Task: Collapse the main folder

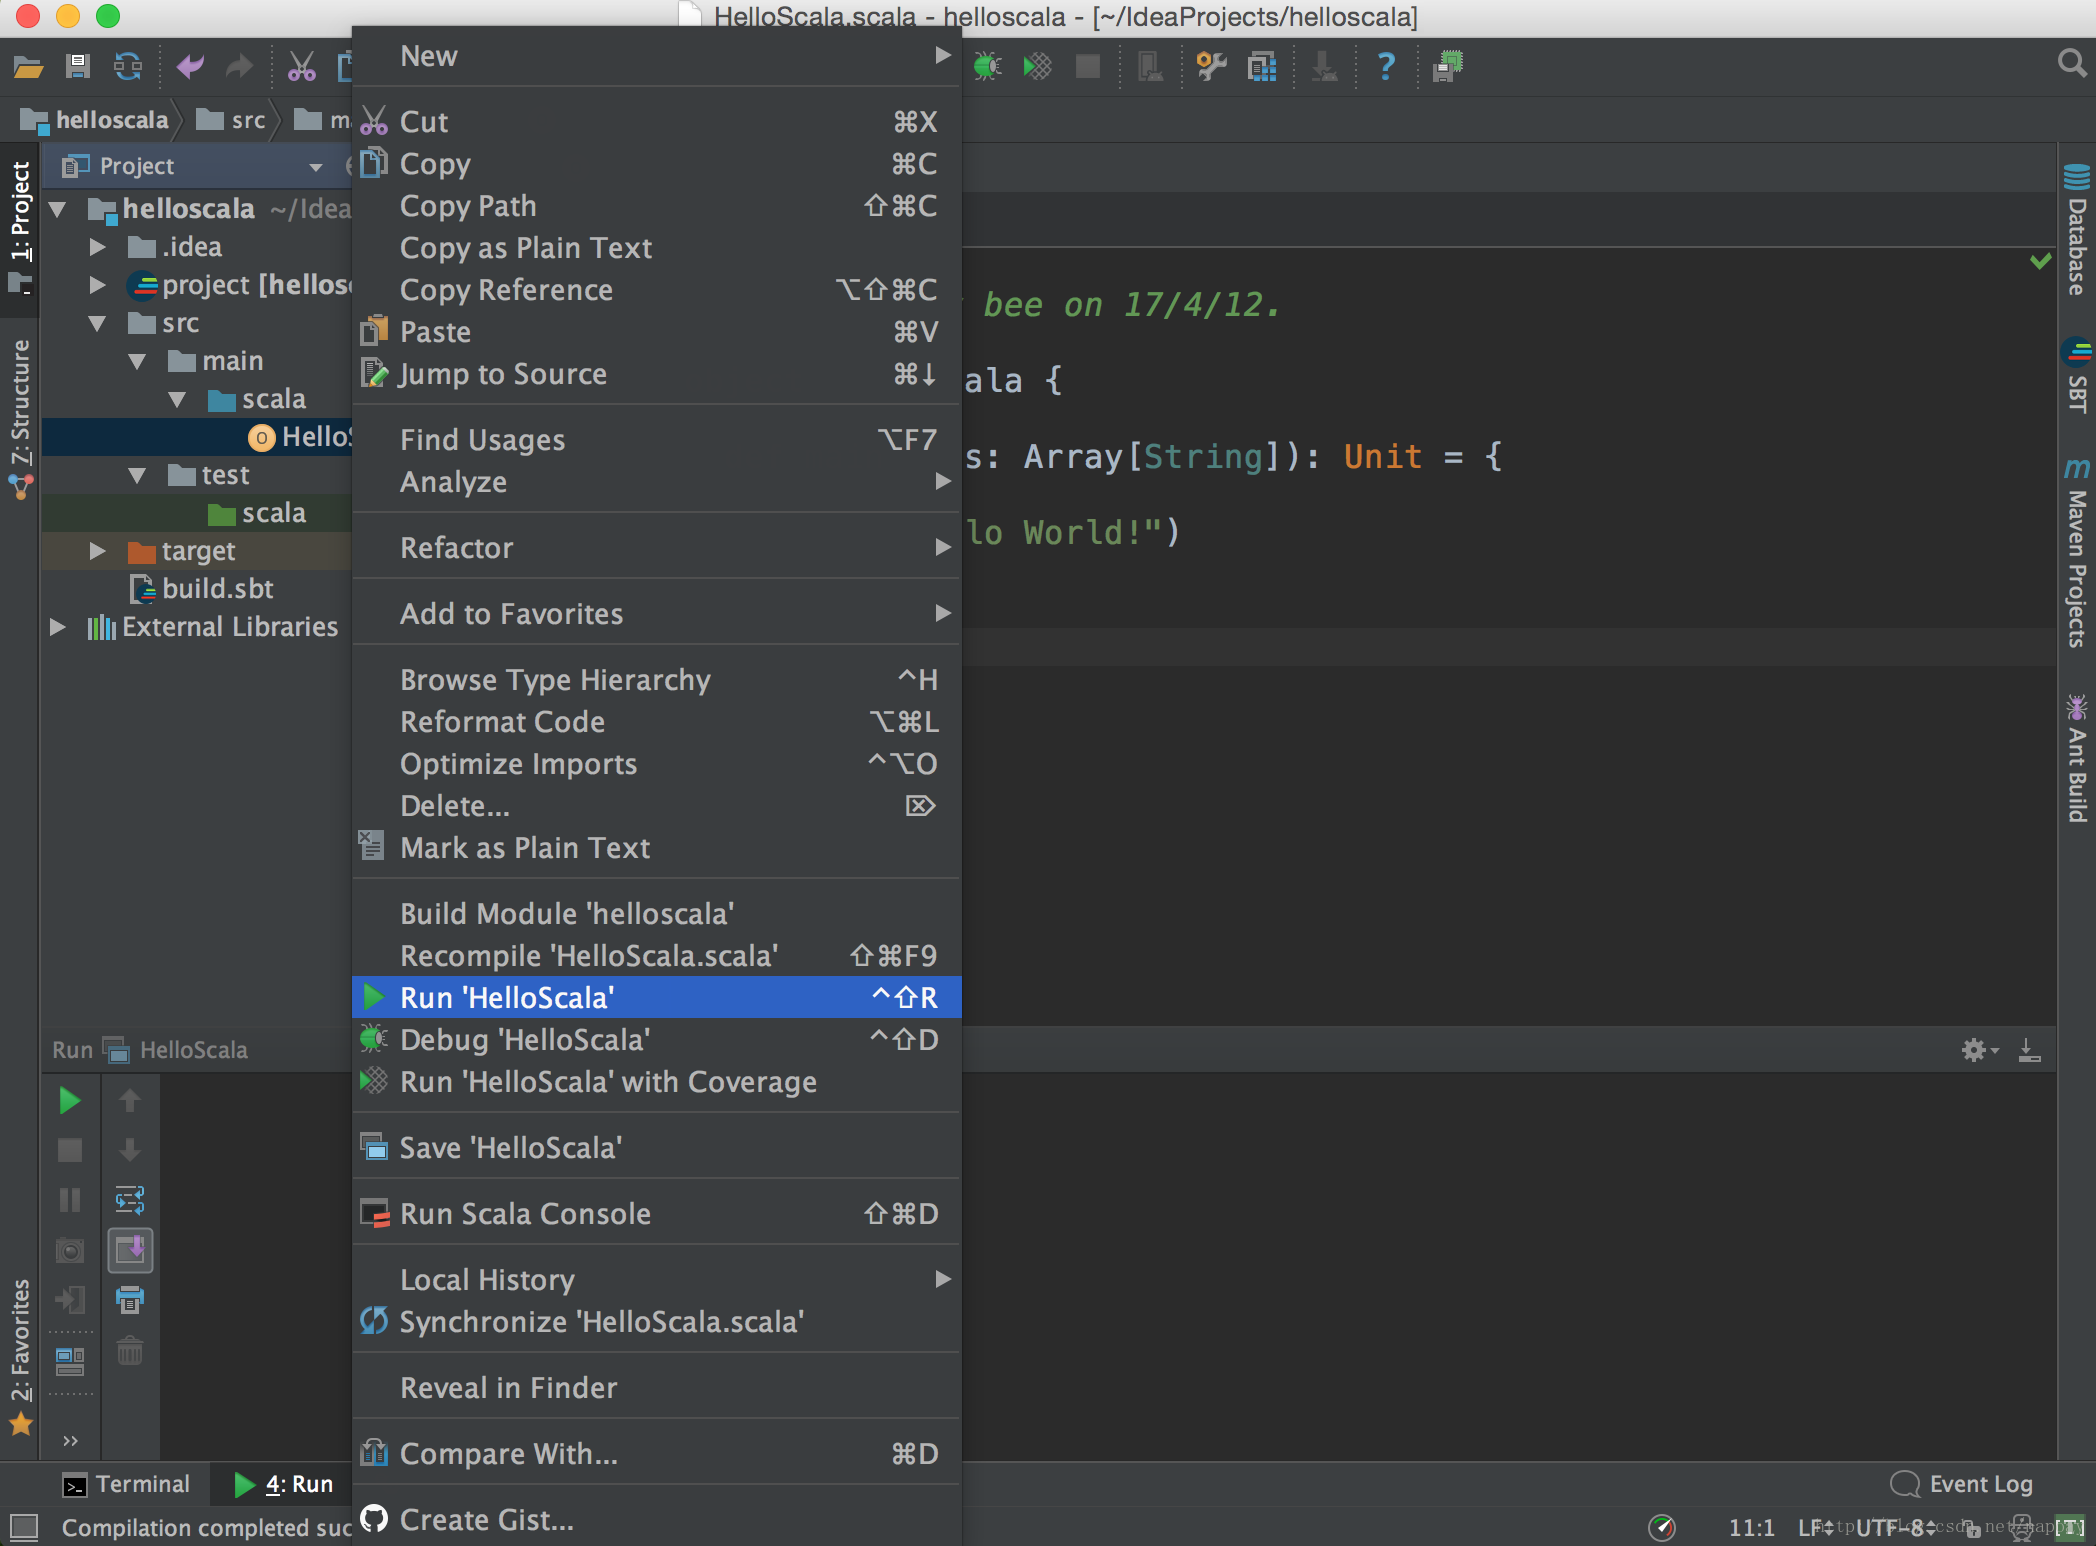Action: [137, 361]
